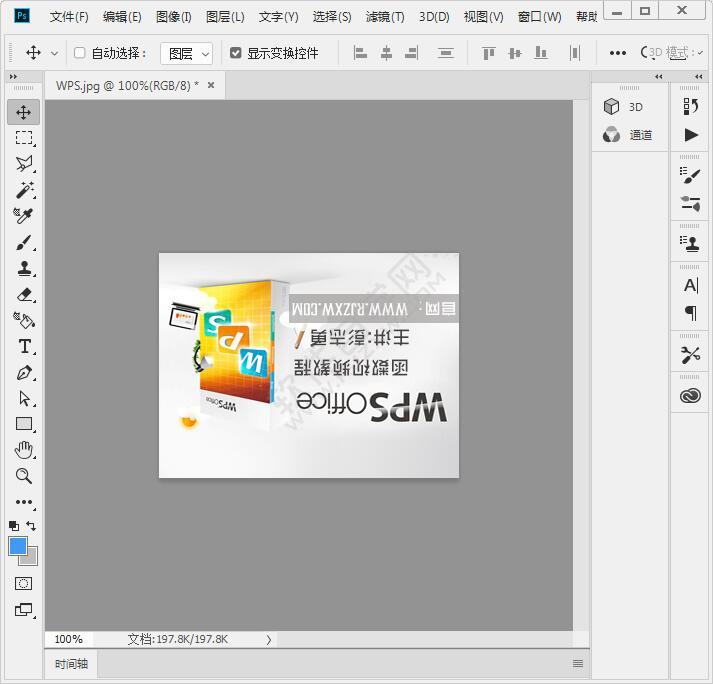
Task: Select the Zoom magnifier tool
Action: coord(24,476)
